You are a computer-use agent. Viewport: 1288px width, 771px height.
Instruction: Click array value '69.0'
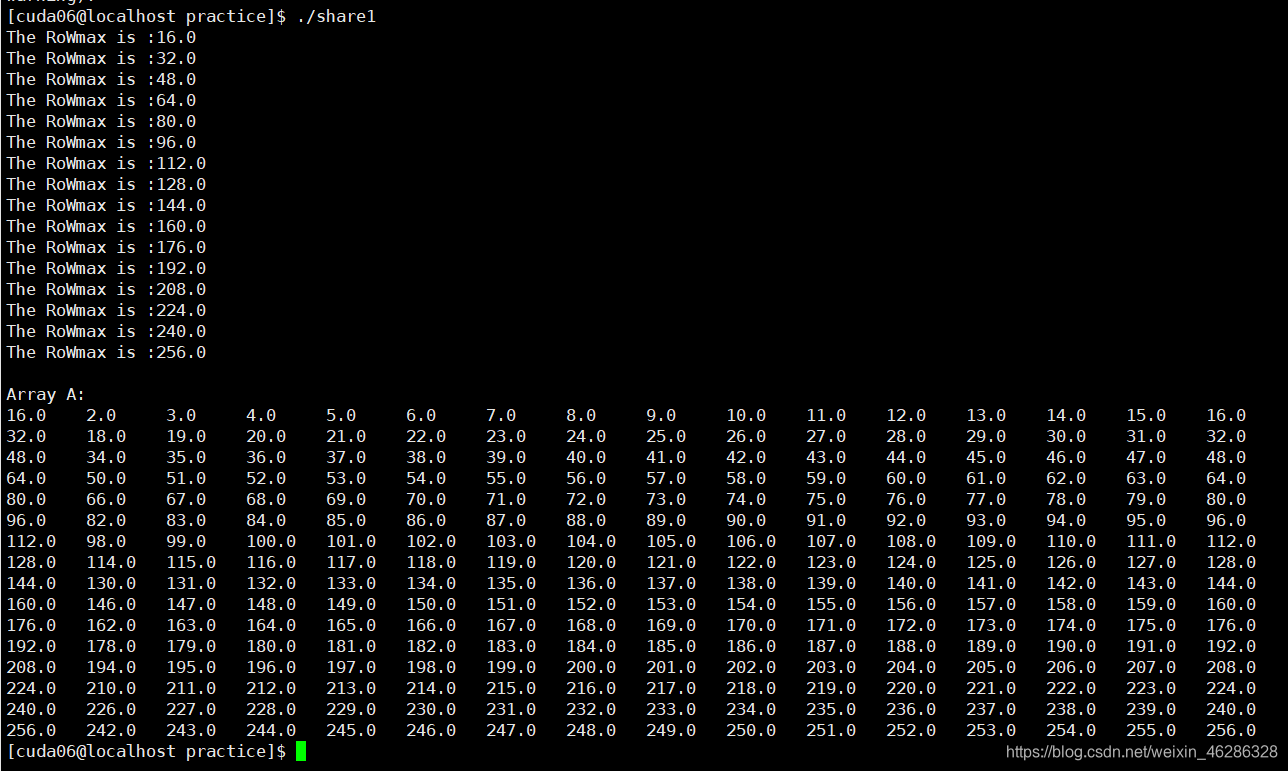[346, 500]
